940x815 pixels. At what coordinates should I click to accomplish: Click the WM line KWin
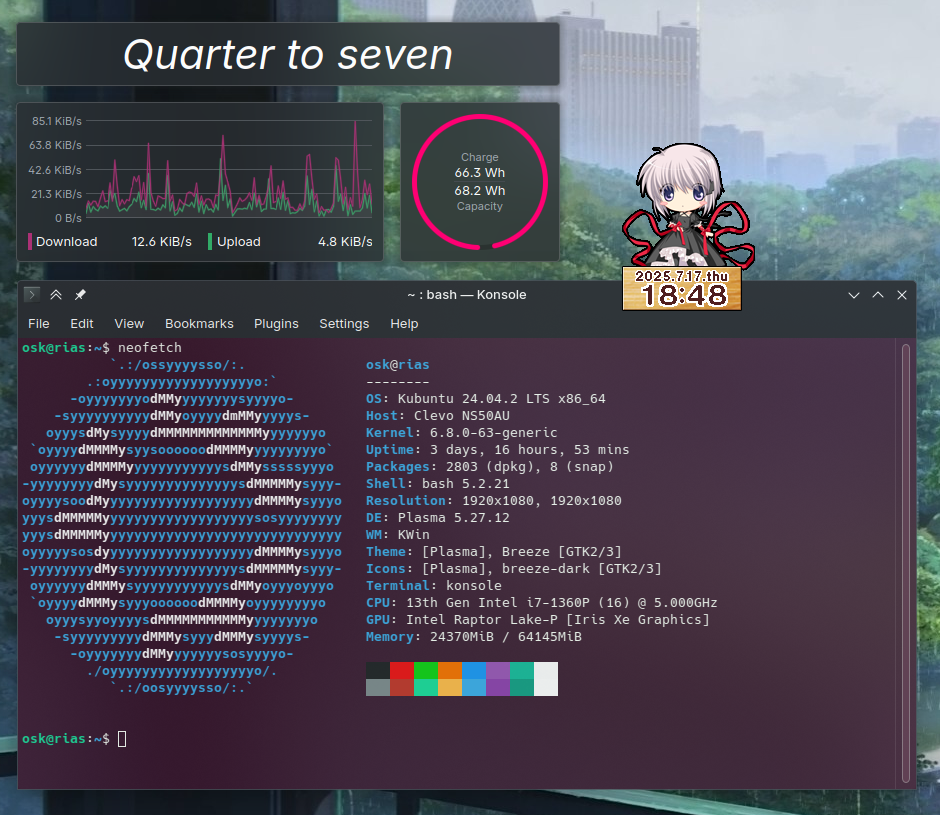click(x=397, y=534)
